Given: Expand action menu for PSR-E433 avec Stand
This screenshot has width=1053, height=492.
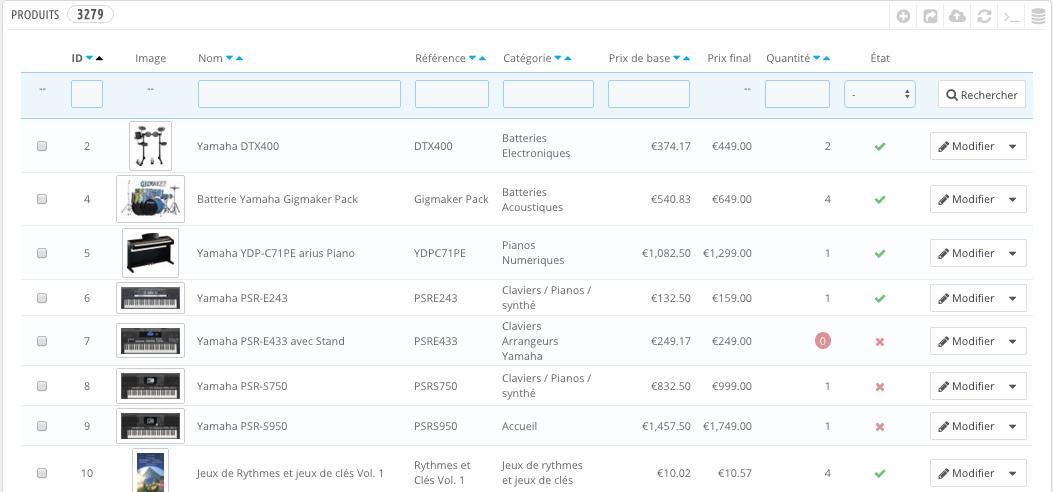Looking at the screenshot, I should pyautogui.click(x=1013, y=341).
